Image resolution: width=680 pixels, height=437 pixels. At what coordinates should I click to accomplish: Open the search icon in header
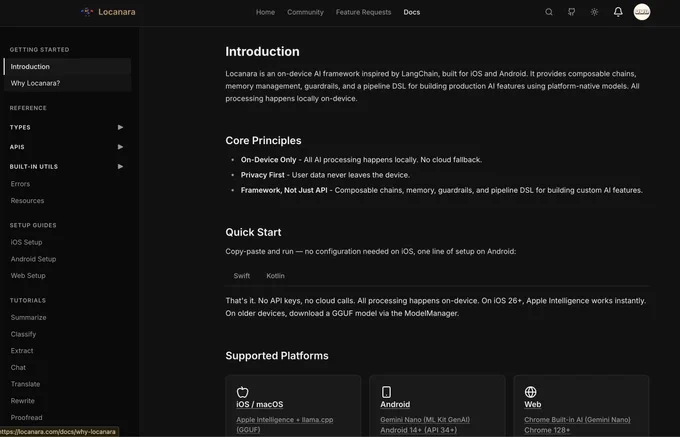549,12
